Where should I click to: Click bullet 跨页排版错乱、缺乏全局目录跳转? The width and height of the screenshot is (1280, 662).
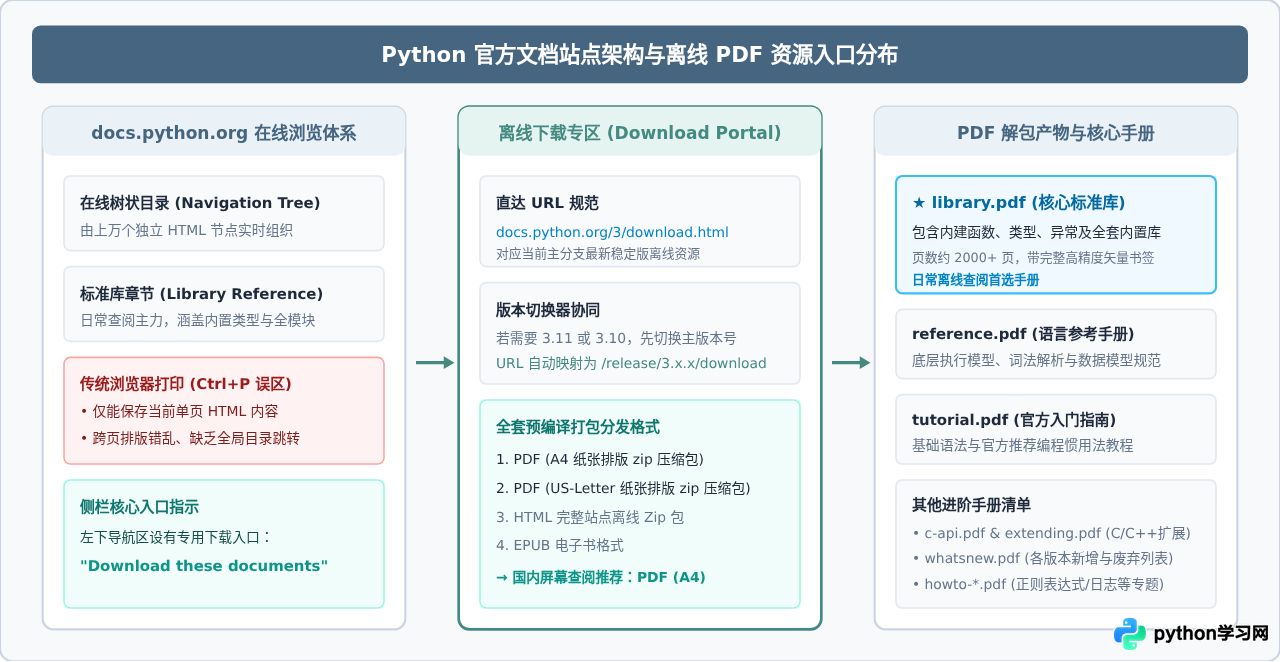point(190,438)
